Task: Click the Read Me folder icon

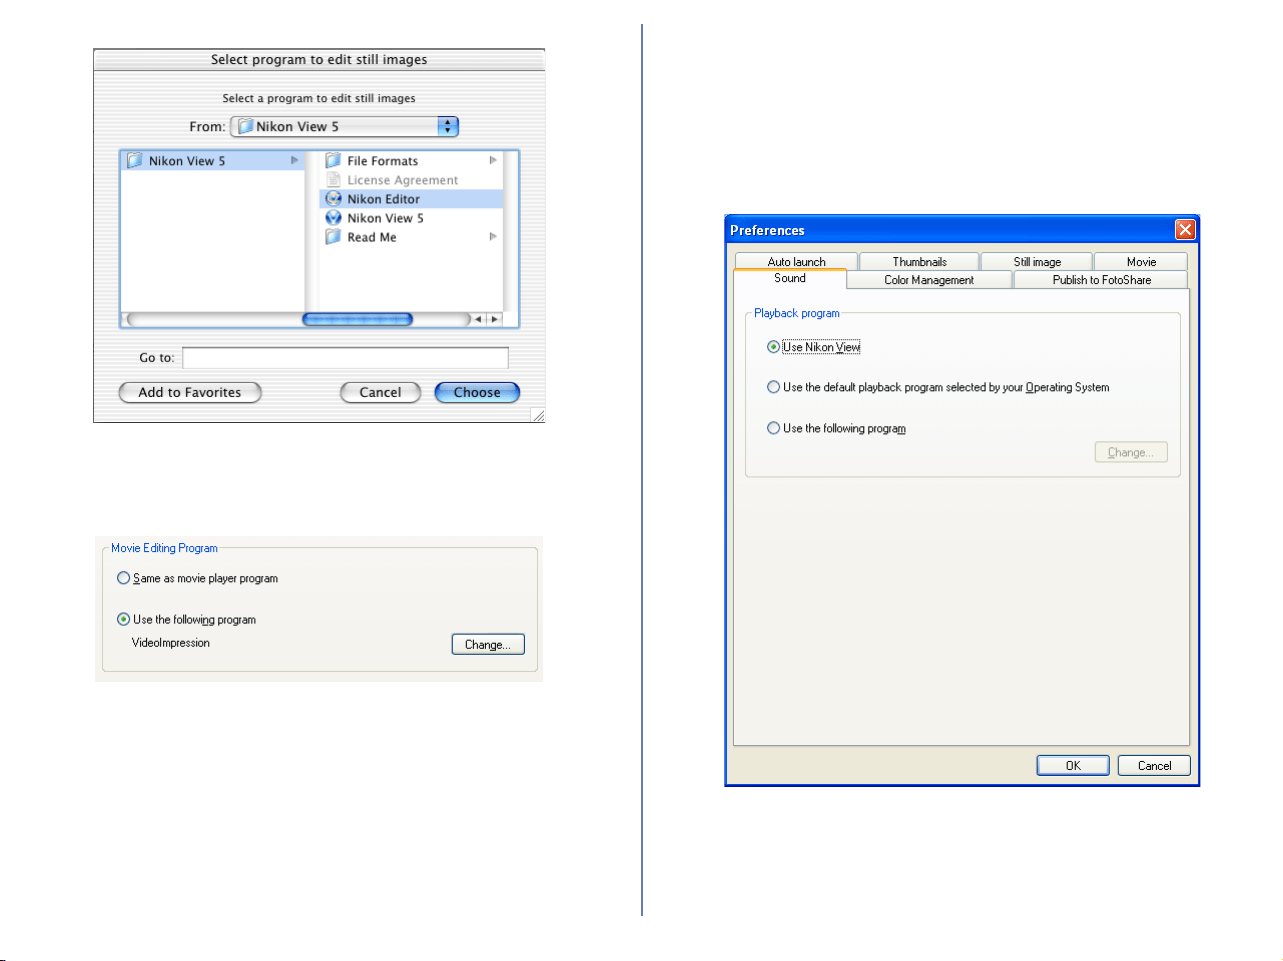Action: tap(334, 237)
